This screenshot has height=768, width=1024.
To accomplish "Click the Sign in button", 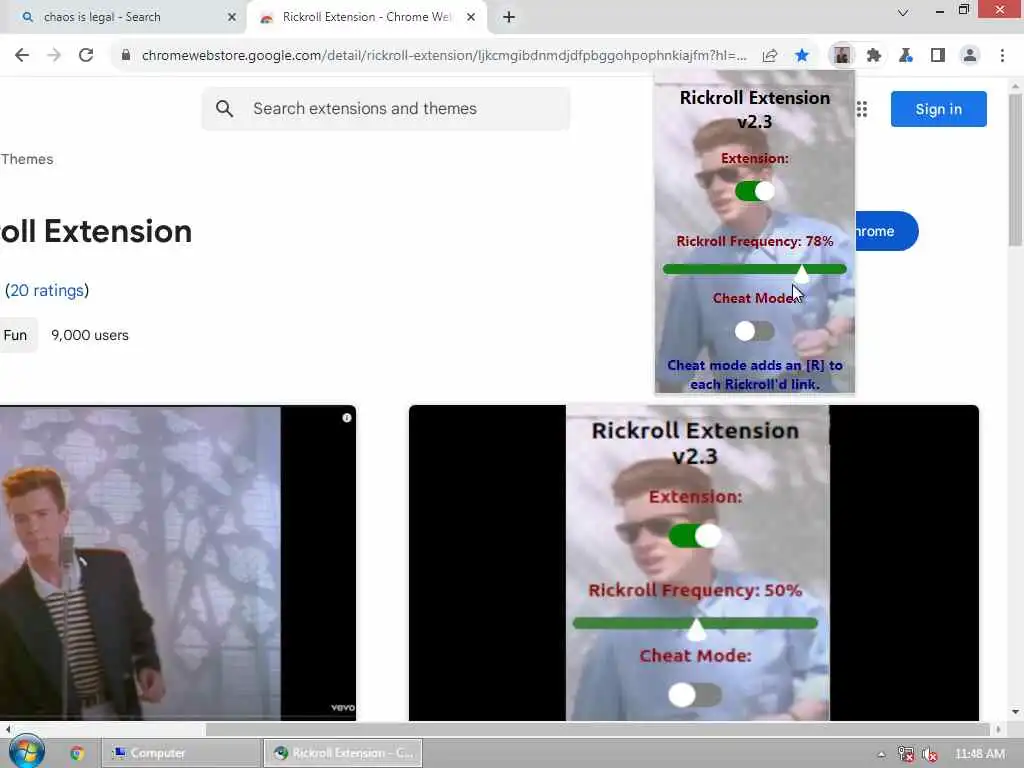I will tap(938, 109).
